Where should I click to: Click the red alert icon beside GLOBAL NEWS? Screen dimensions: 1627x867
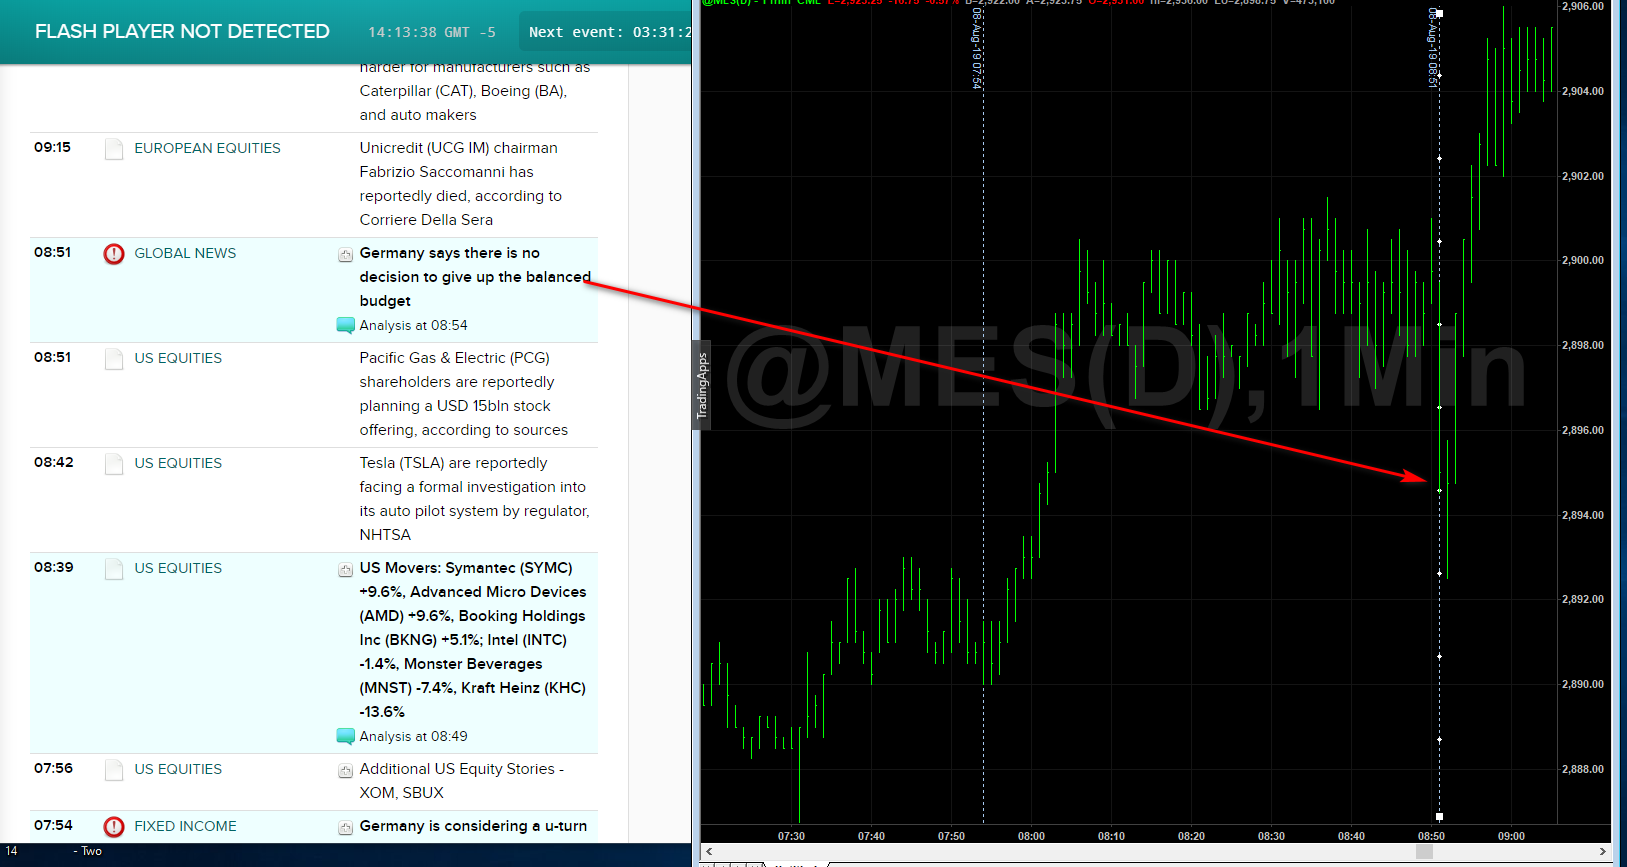coord(114,254)
